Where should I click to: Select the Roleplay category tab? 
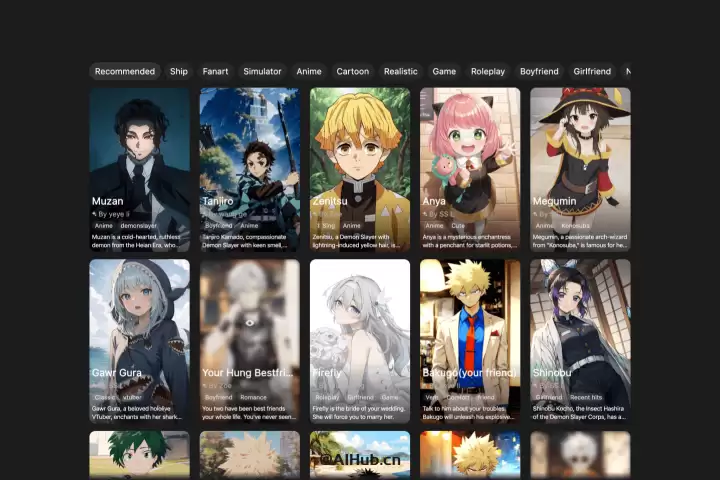tap(488, 71)
